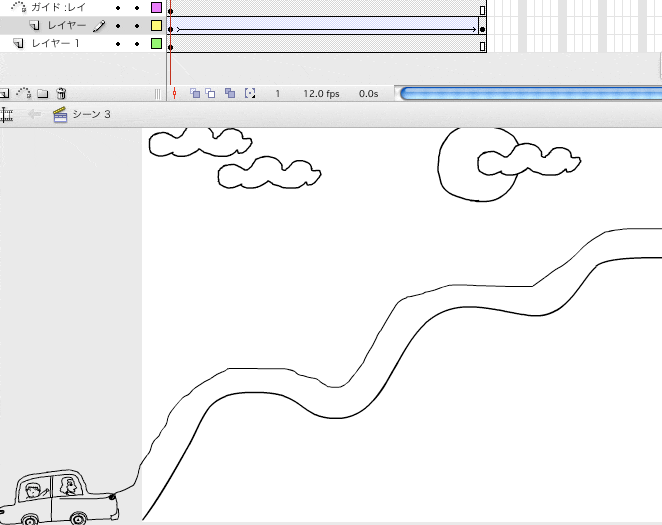Select the ガイド:レイ layer name
662x525 pixels.
58,7
